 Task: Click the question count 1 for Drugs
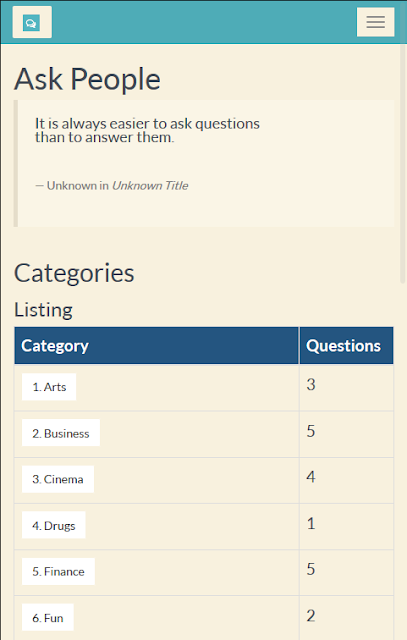tap(311, 523)
